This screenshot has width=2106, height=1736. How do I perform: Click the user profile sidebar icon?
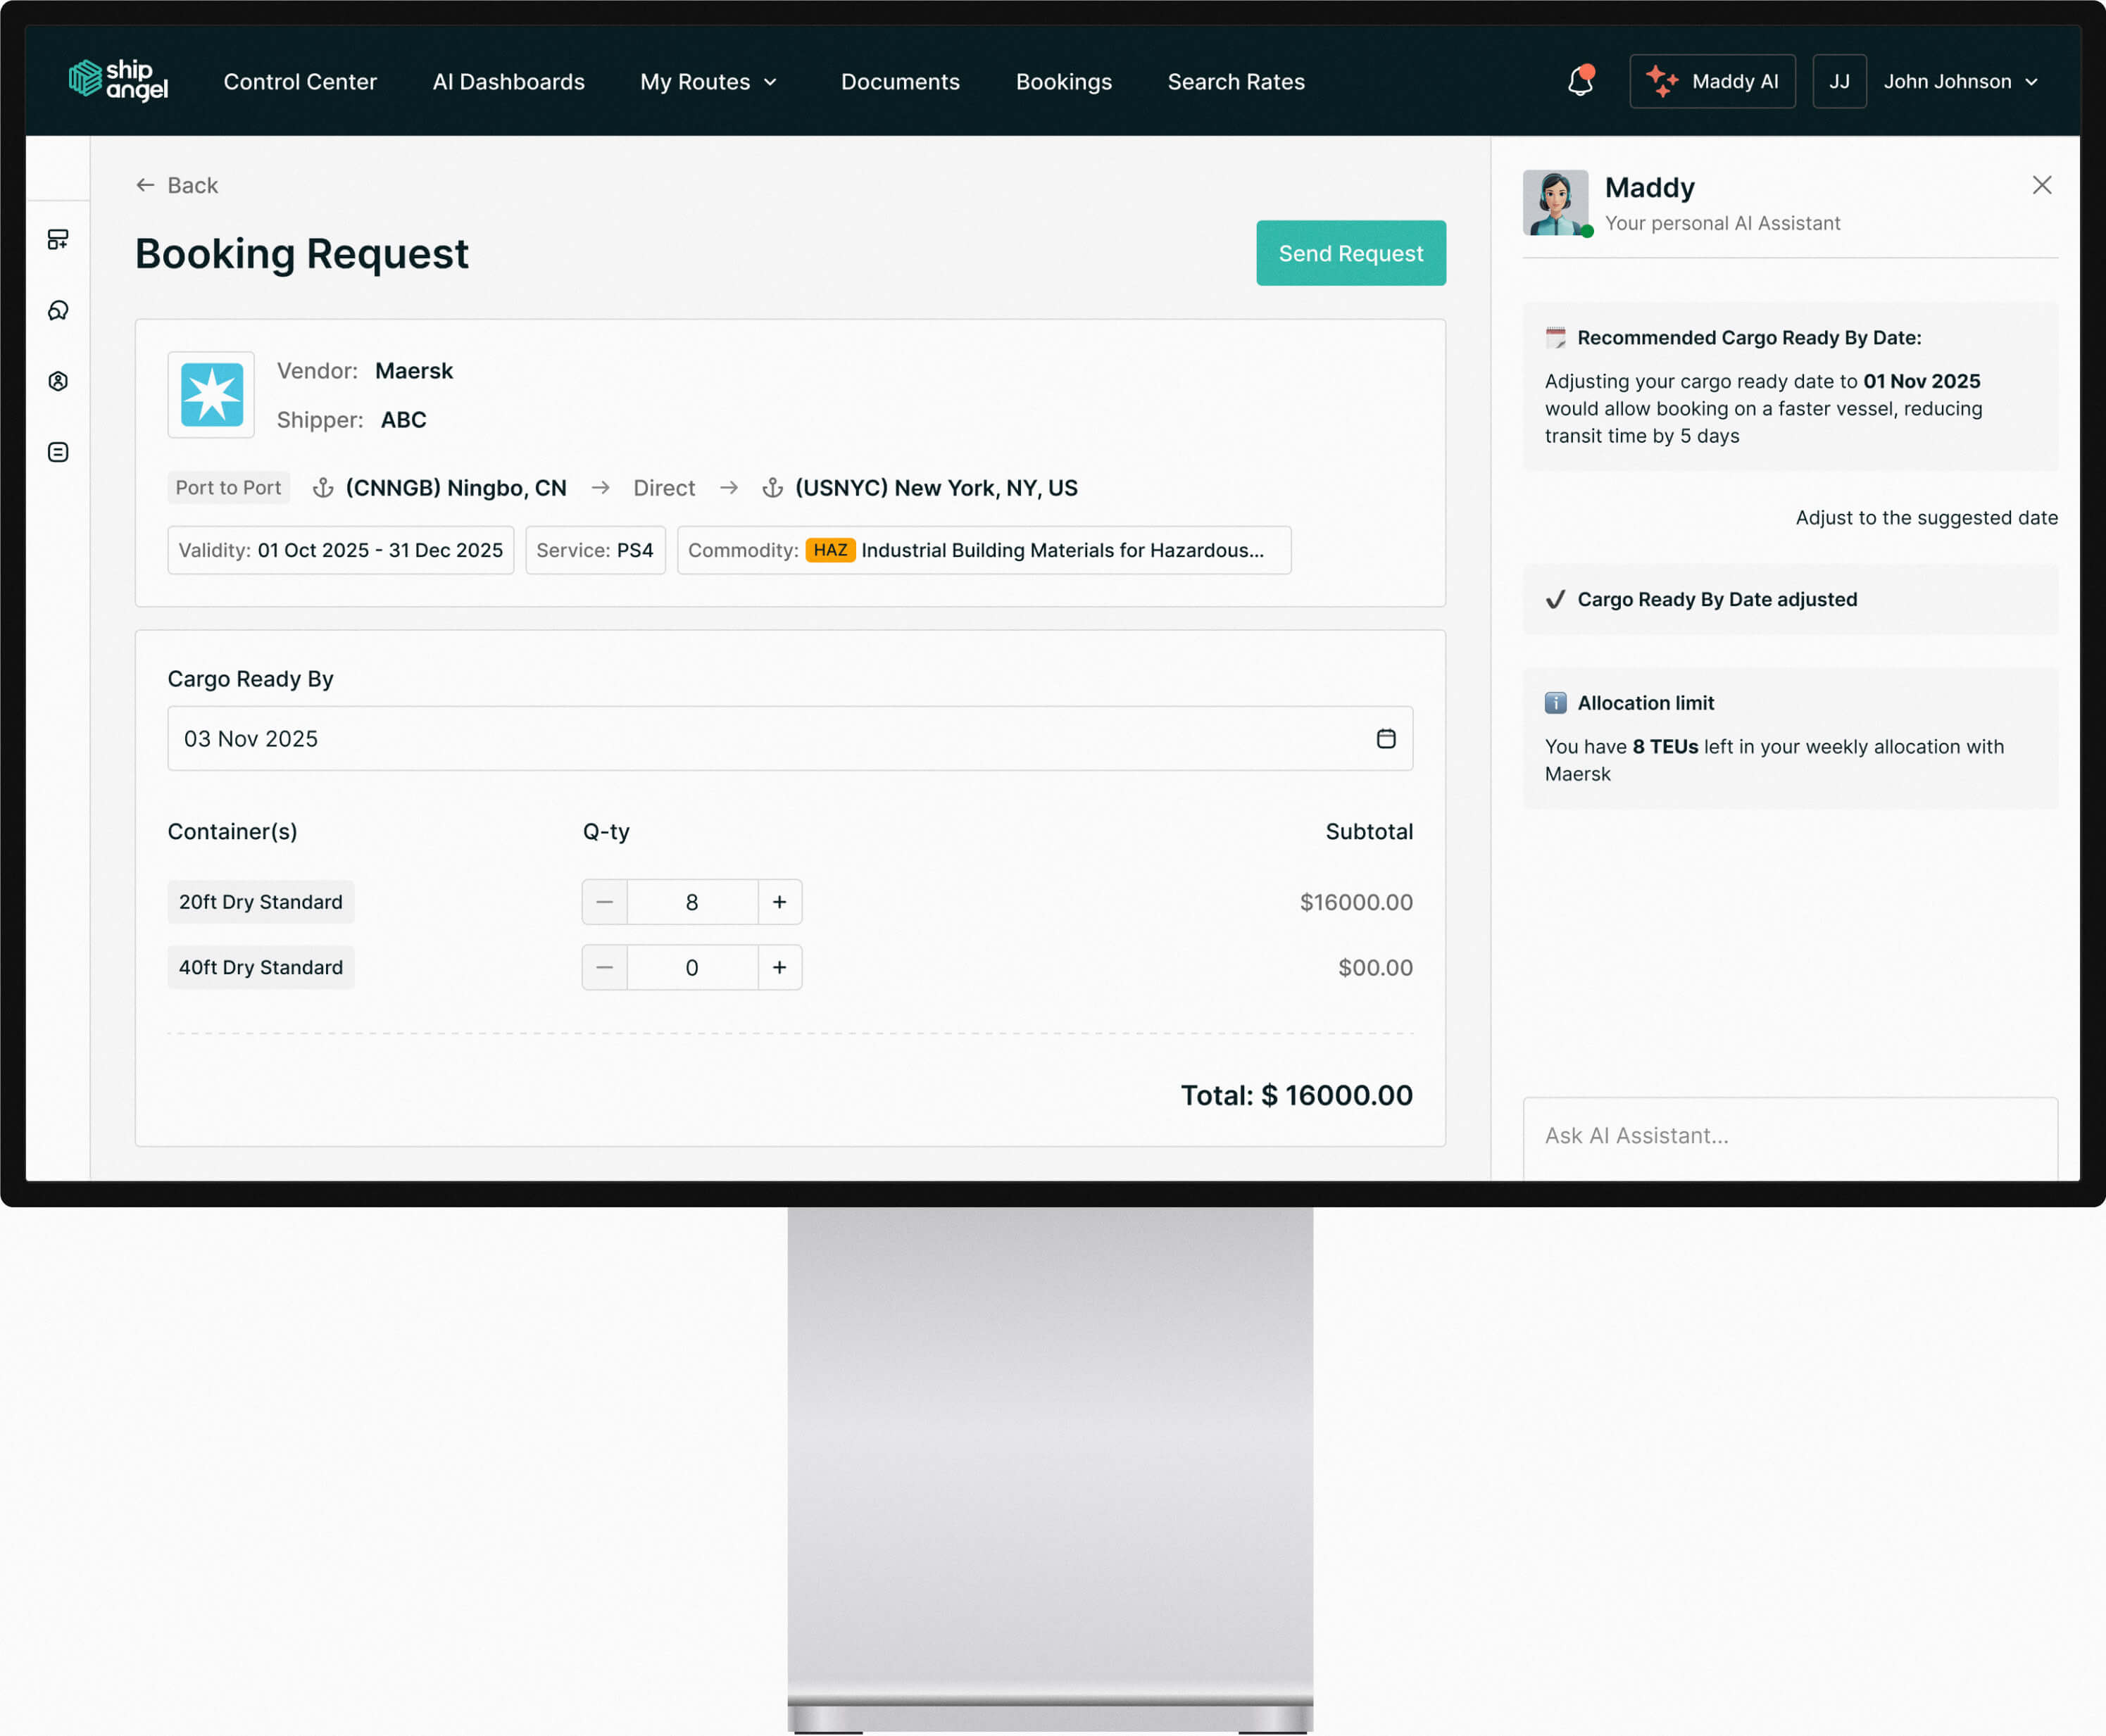[58, 381]
